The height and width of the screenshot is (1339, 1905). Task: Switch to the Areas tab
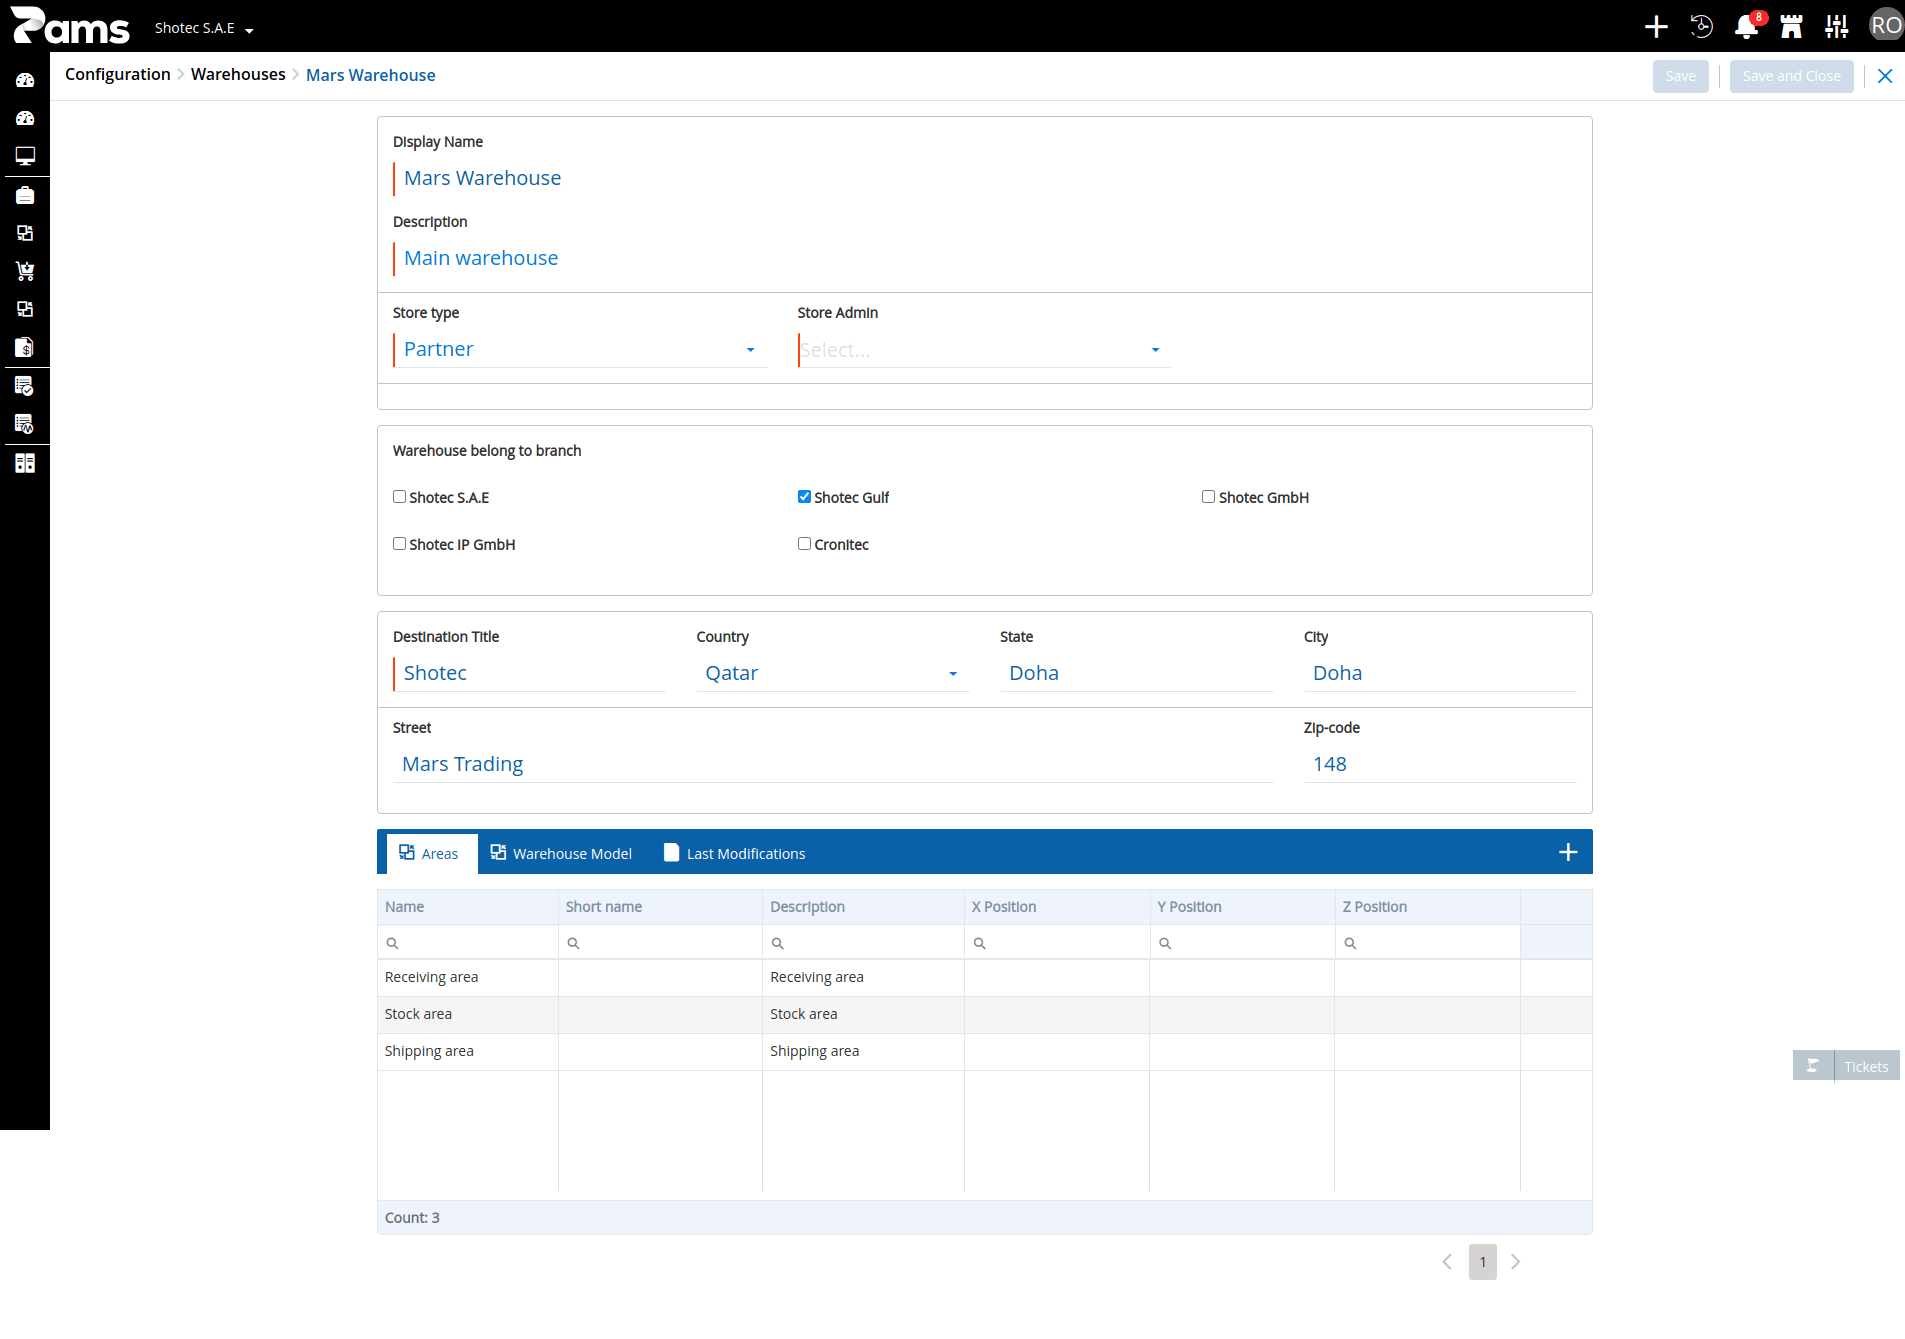pyautogui.click(x=432, y=853)
